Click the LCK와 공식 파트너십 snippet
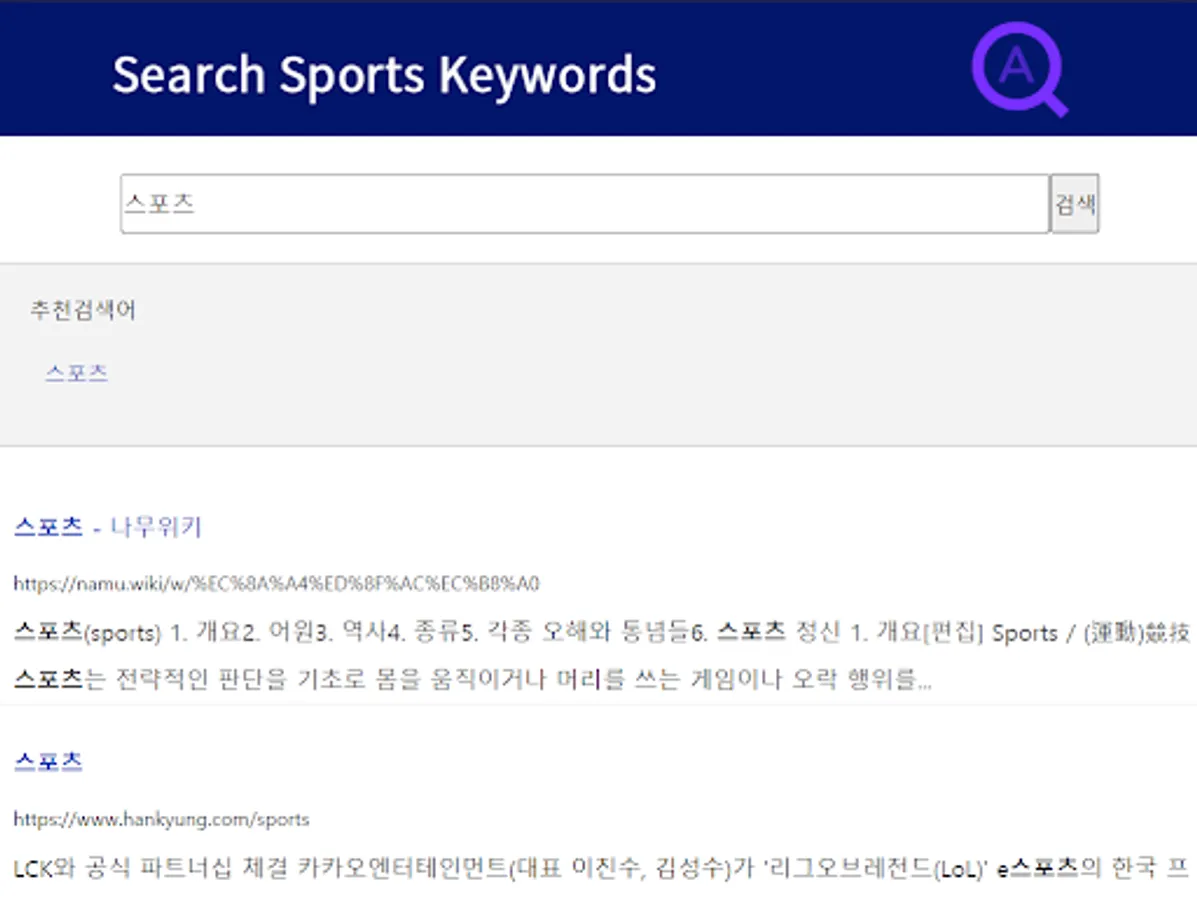 pos(602,868)
